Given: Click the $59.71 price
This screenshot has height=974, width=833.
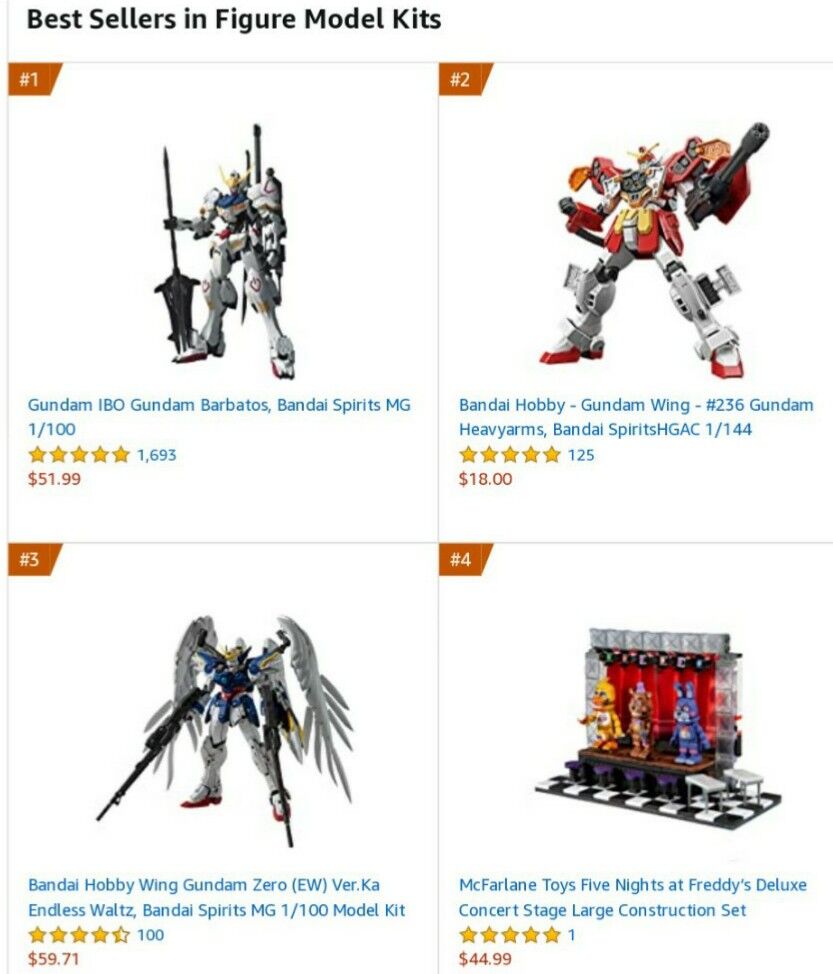Looking at the screenshot, I should click(53, 959).
